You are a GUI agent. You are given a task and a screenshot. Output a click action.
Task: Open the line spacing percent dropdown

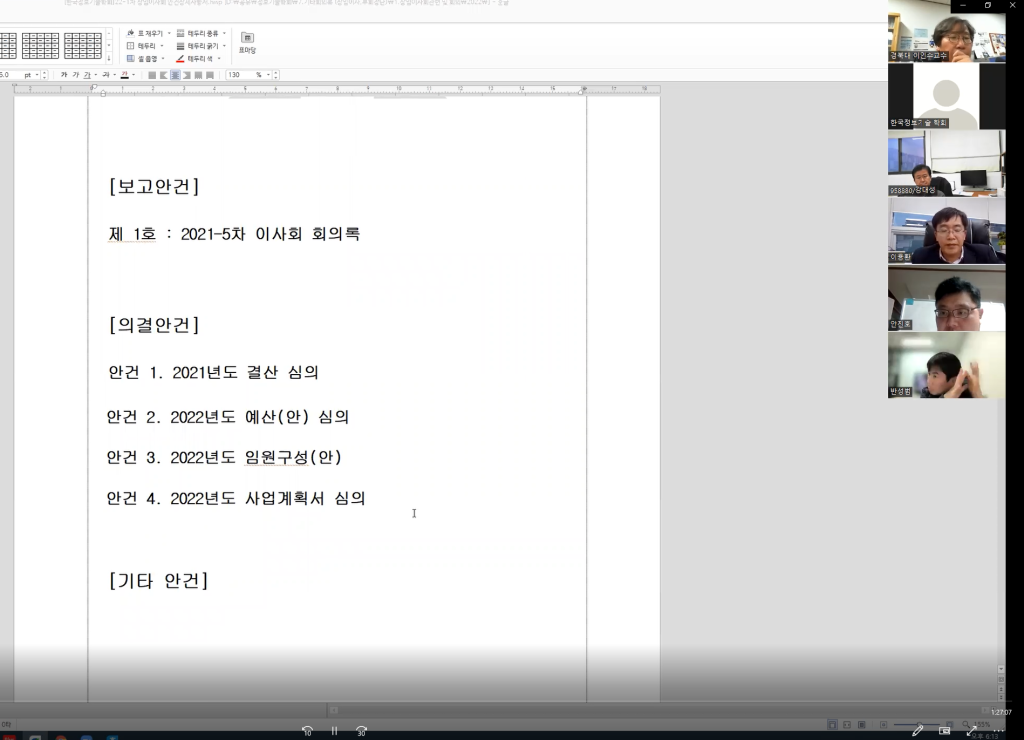[x=268, y=75]
